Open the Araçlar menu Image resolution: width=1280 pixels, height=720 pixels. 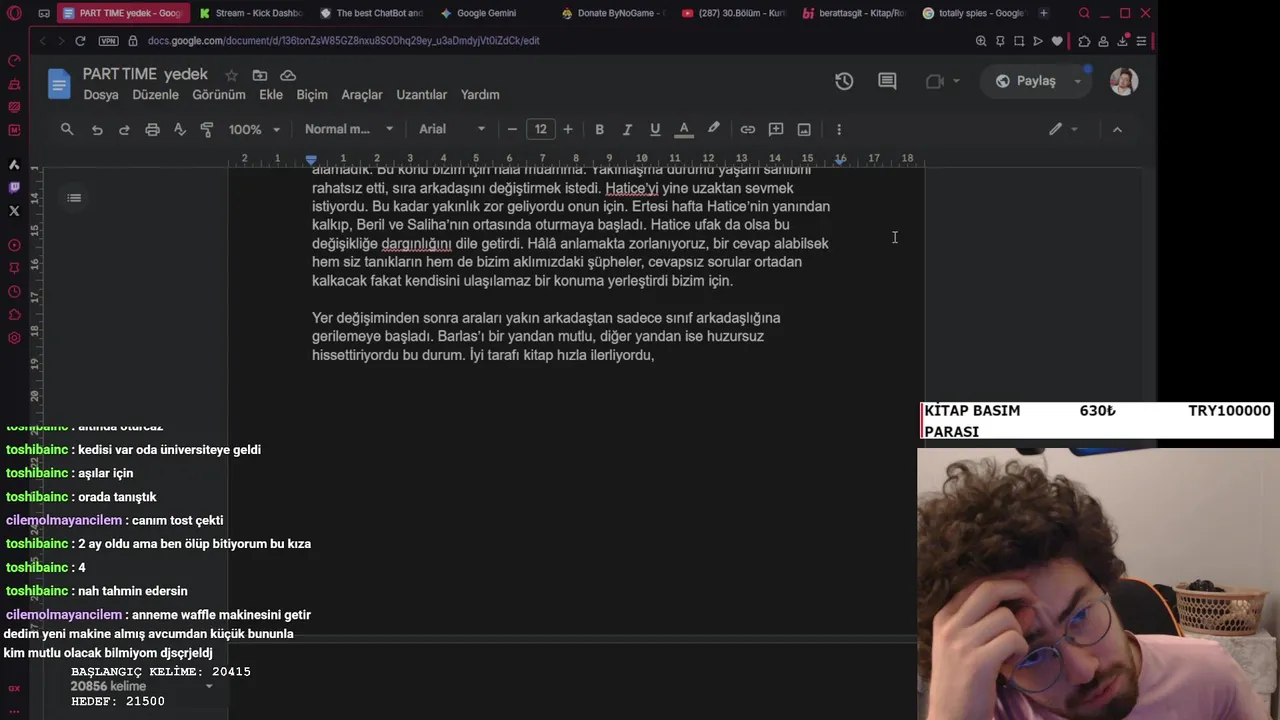362,95
